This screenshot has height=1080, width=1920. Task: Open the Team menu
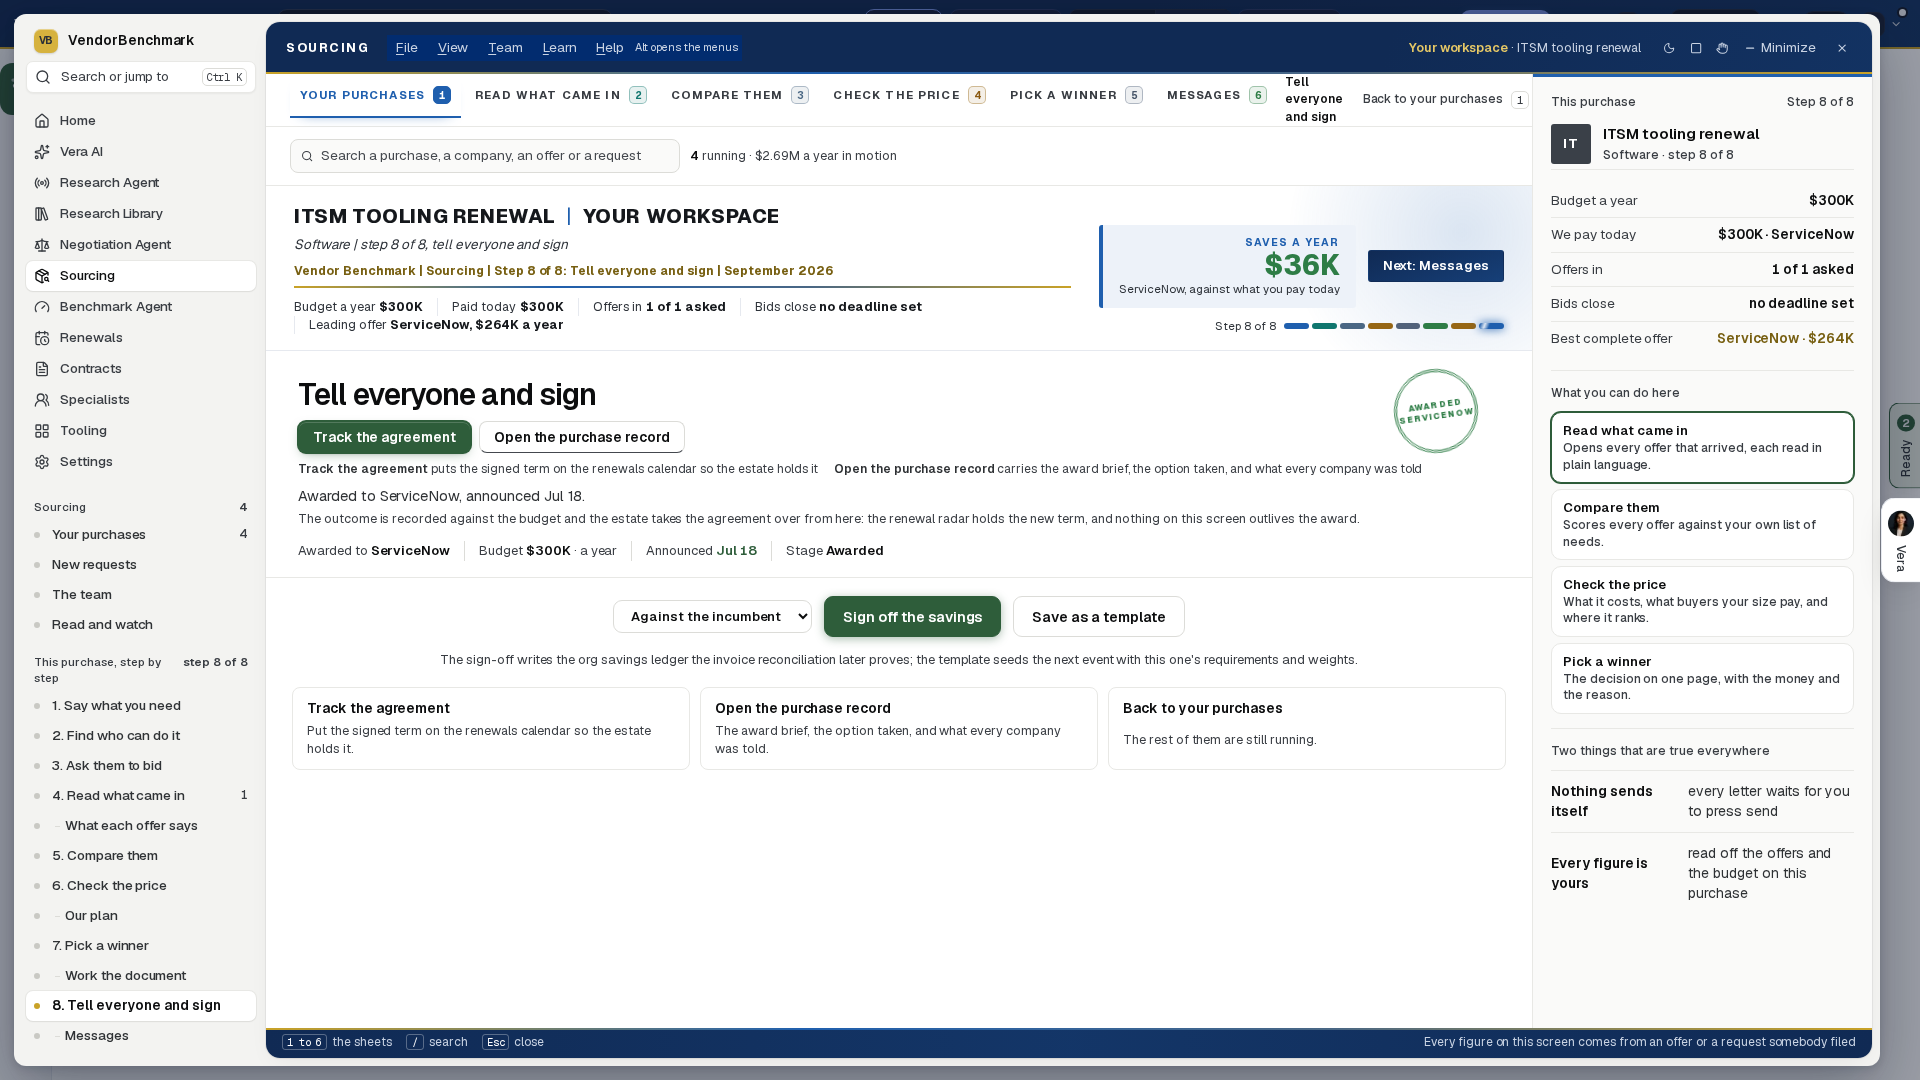[x=505, y=48]
